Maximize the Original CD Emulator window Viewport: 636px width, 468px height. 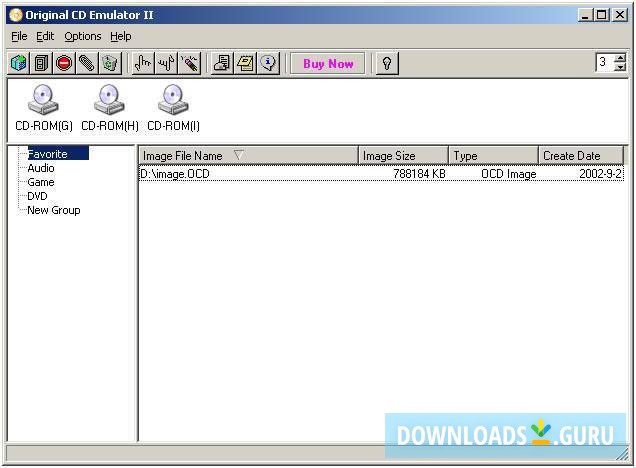[x=602, y=15]
